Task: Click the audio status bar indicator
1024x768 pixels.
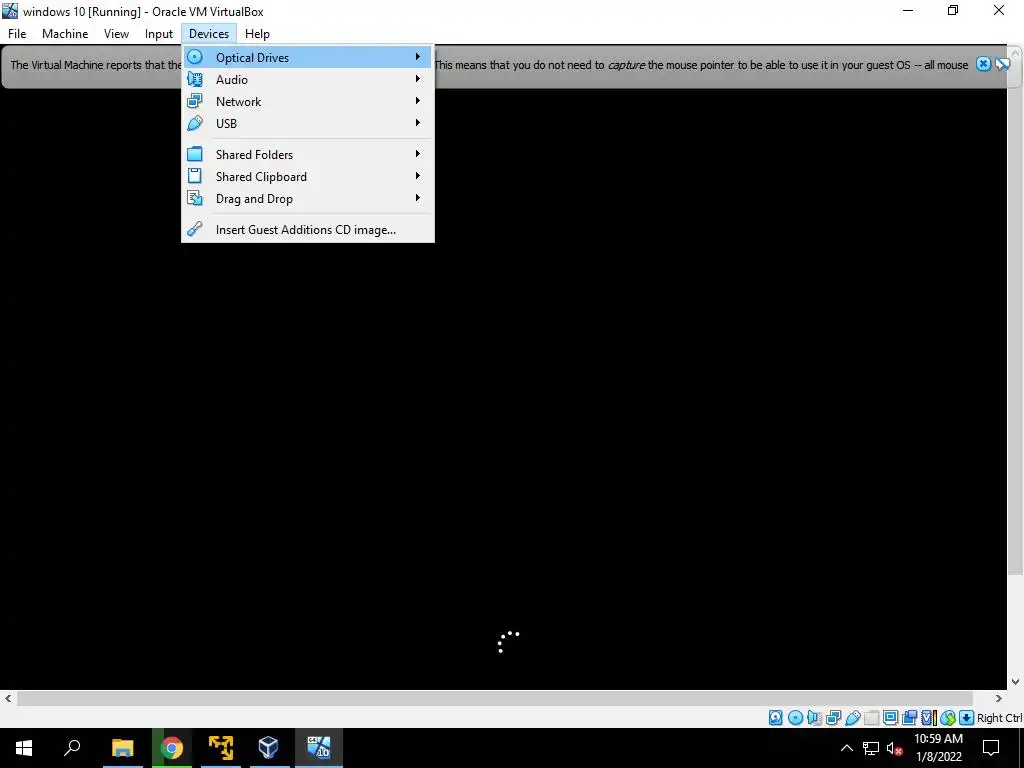Action: click(x=814, y=718)
